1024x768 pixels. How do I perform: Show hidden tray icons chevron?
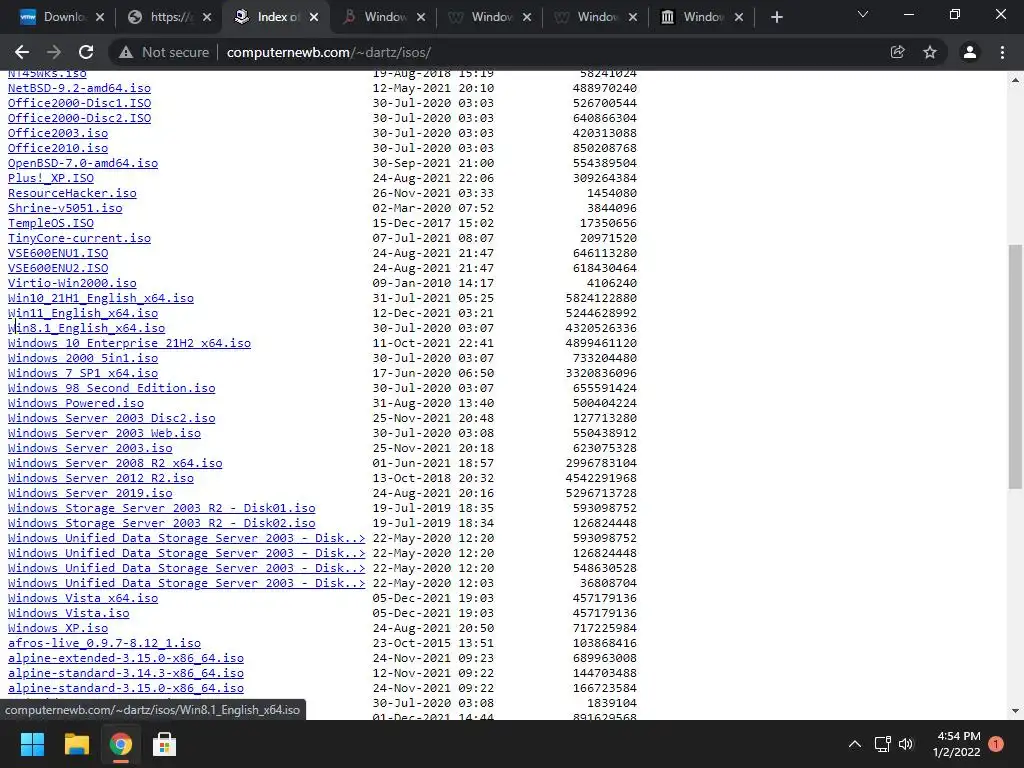[854, 744]
